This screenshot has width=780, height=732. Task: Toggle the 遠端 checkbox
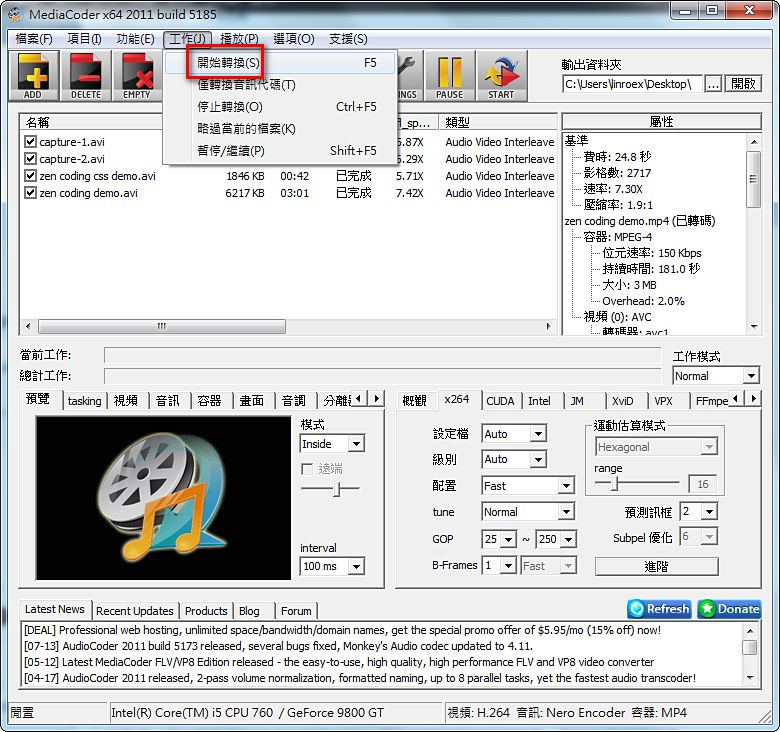307,469
